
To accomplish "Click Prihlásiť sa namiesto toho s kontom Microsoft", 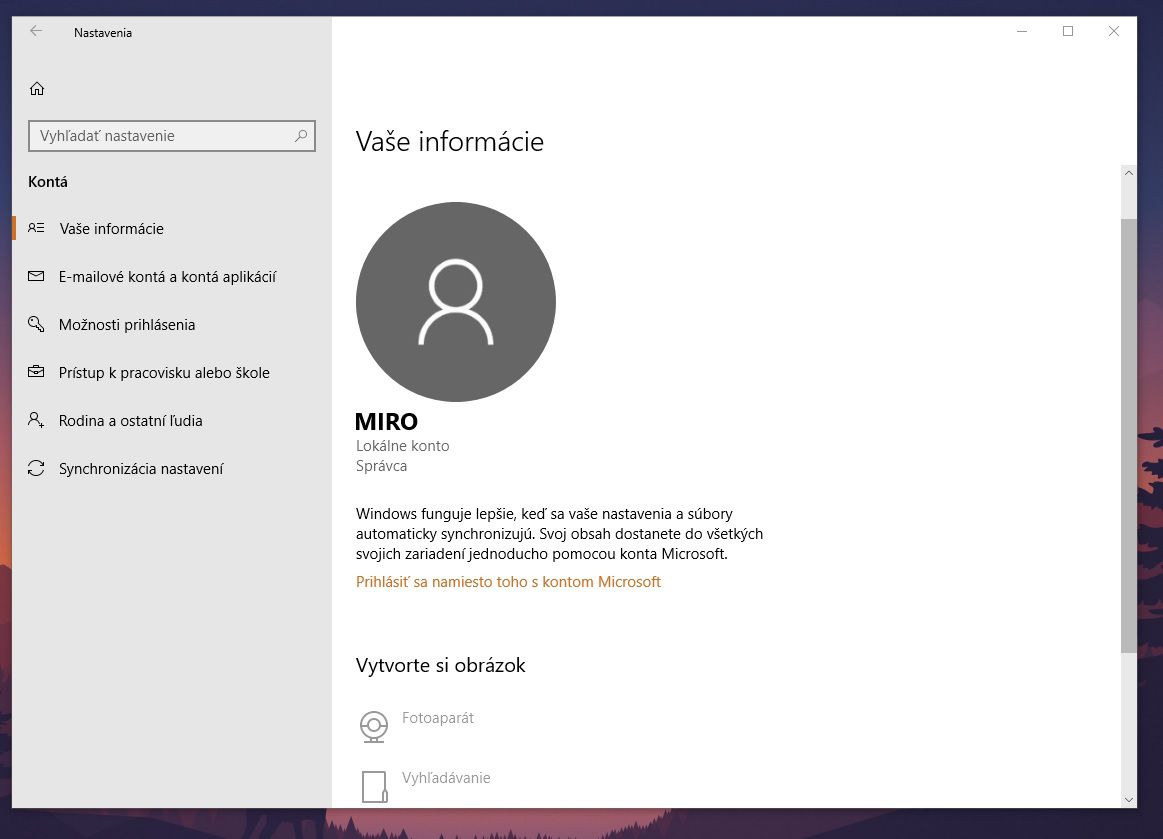I will tap(508, 582).
